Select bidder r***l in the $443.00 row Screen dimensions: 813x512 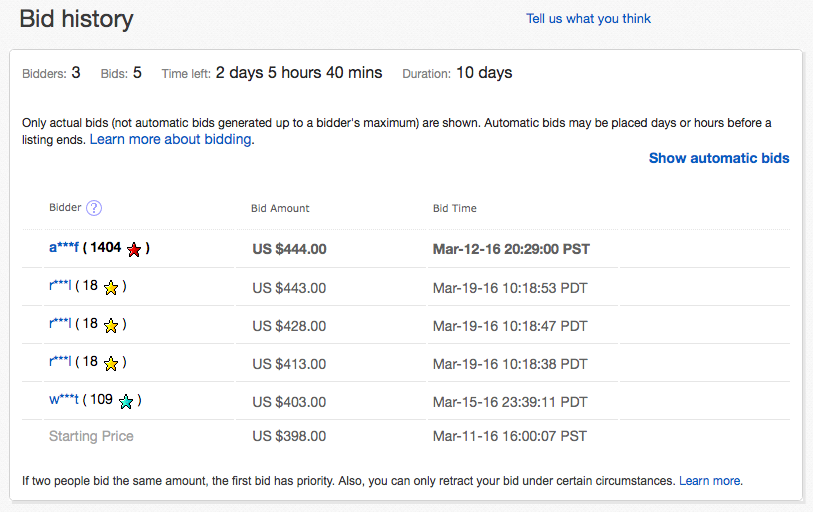coord(60,287)
